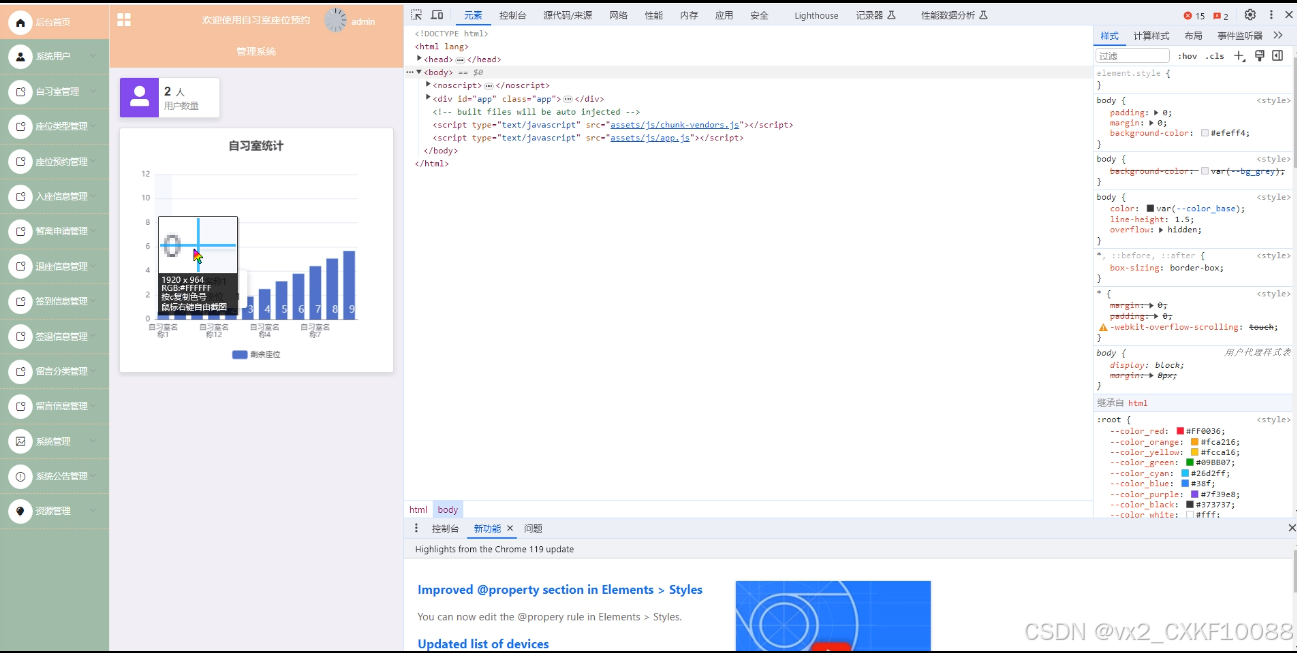Close the 新功能 drawer tab
Viewport: 1297px width, 653px height.
[x=510, y=528]
